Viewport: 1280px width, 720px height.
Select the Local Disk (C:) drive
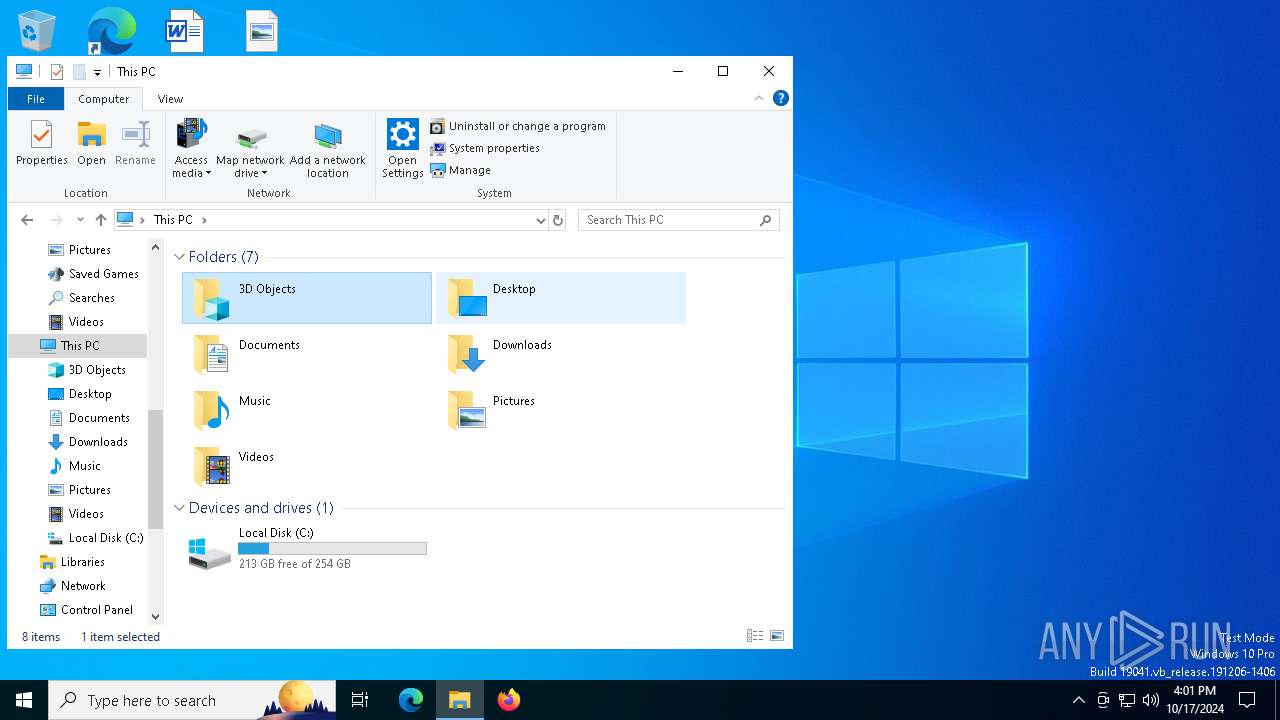tap(307, 549)
